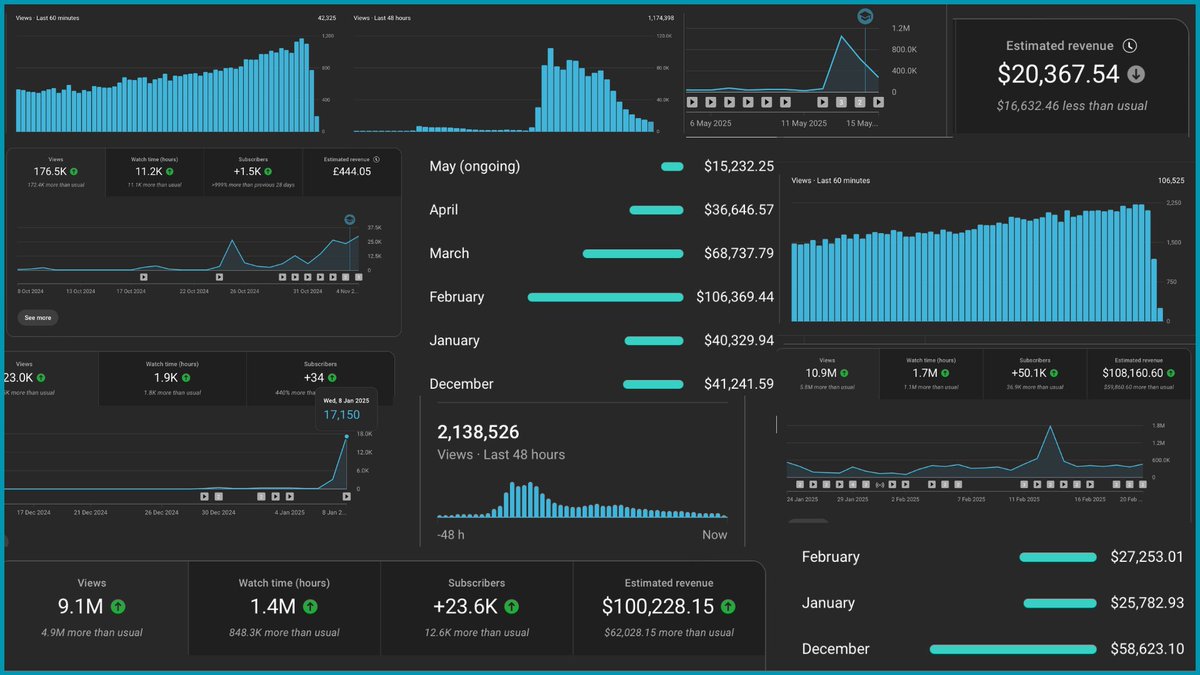1200x675 pixels.
Task: Click the green up arrow next to 9.1M views
Action: tap(118, 606)
